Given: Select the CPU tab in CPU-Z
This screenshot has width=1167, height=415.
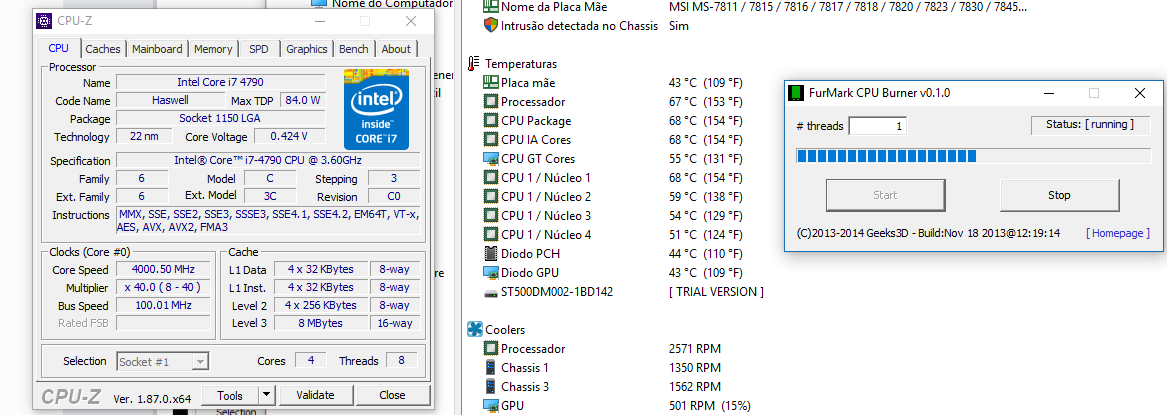Looking at the screenshot, I should point(59,48).
